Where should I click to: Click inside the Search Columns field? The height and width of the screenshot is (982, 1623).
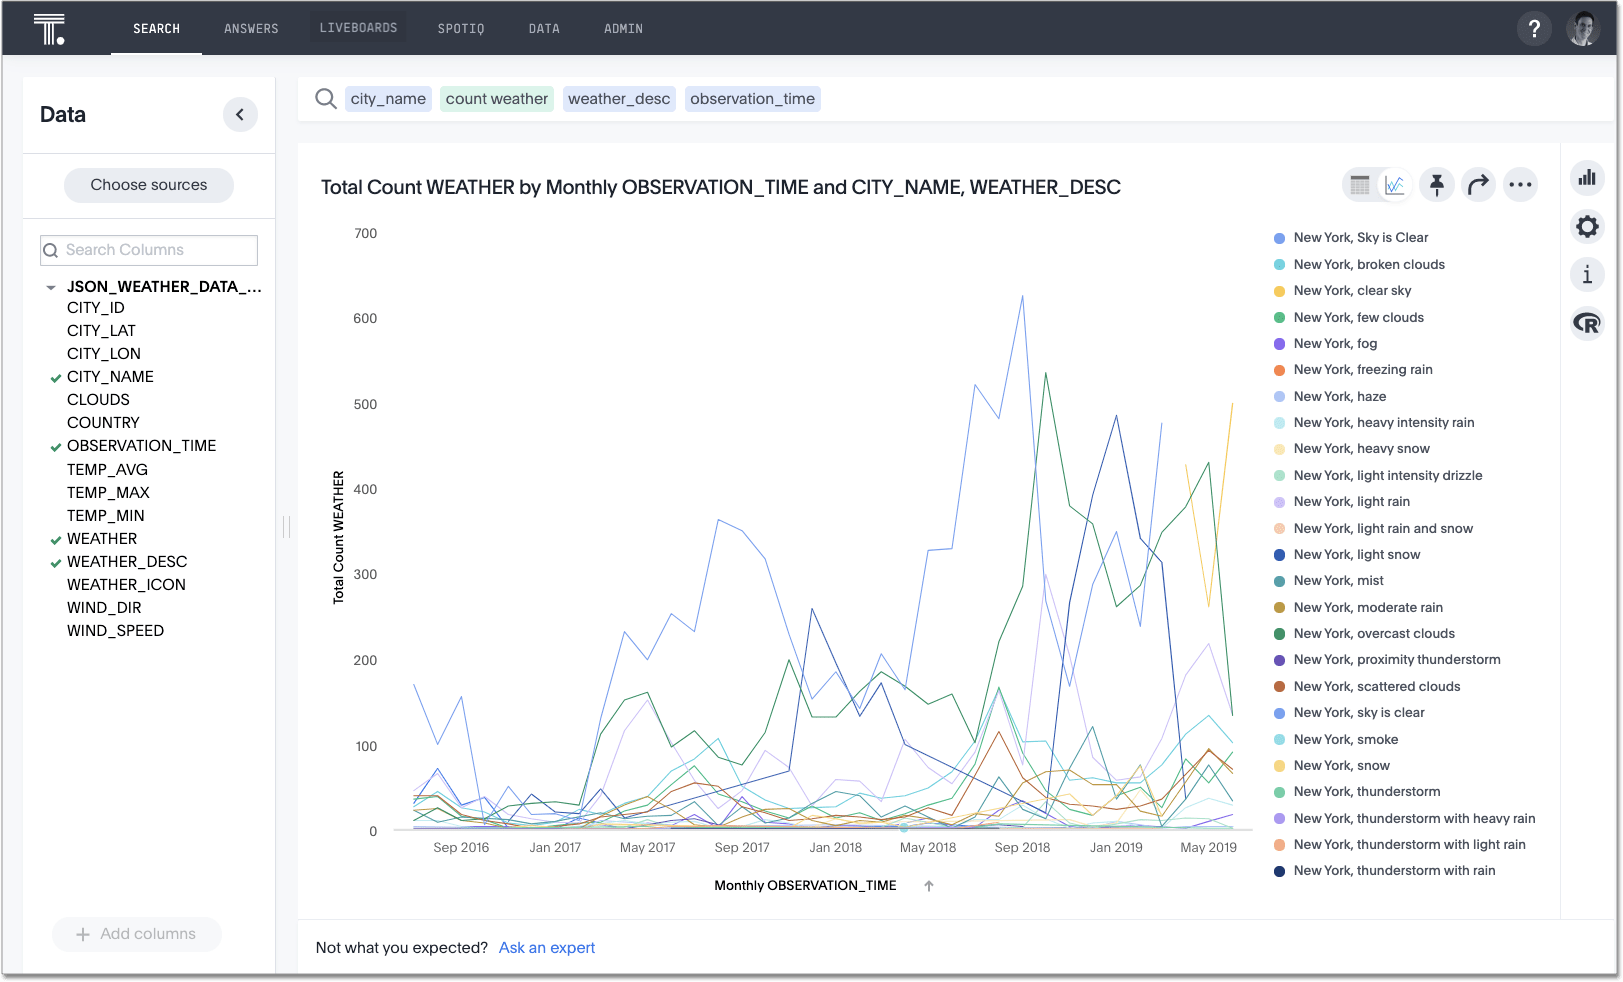[148, 249]
